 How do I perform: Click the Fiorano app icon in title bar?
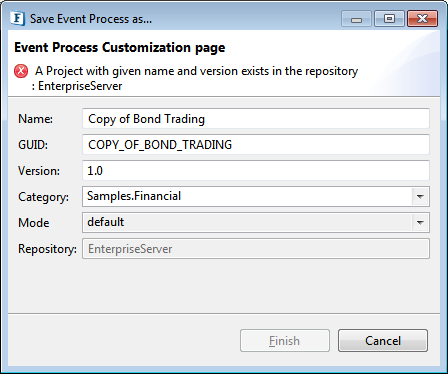pyautogui.click(x=17, y=18)
